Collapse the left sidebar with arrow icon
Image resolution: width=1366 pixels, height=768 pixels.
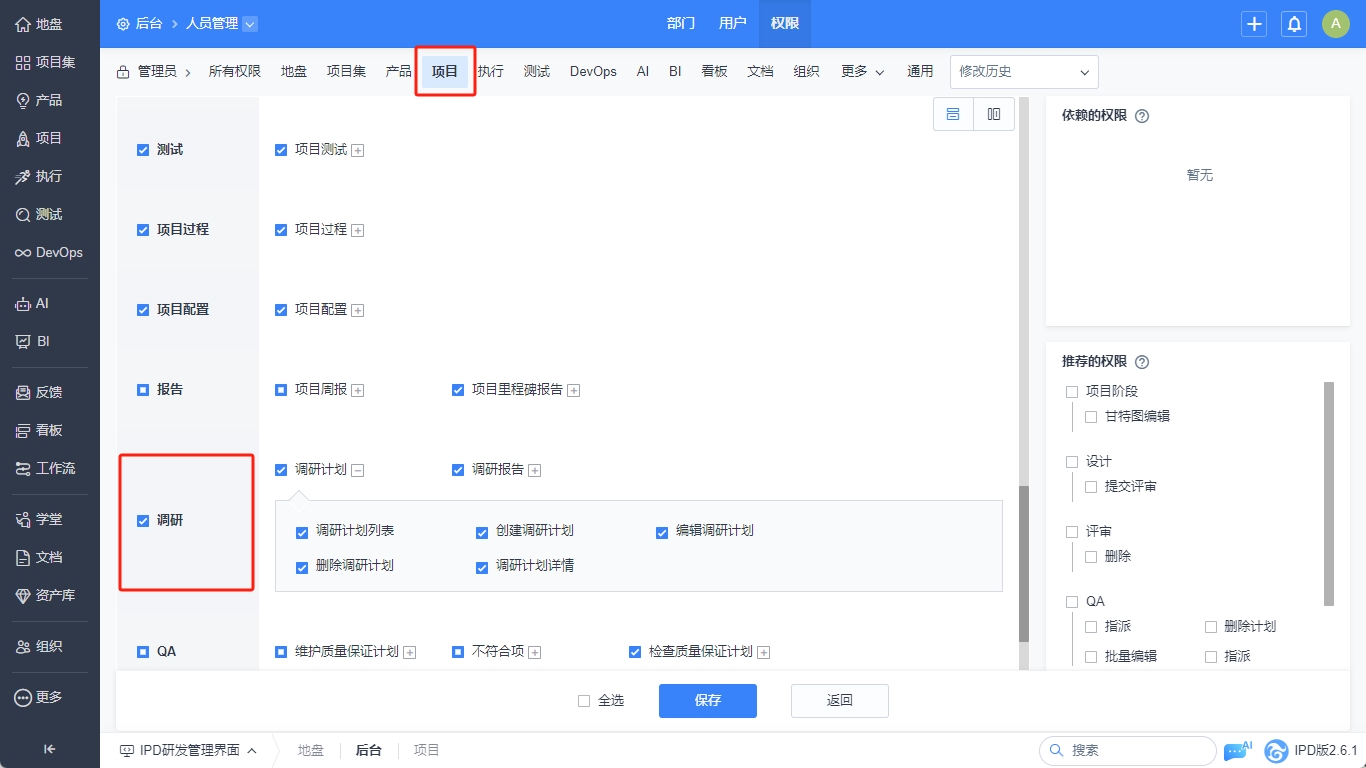click(x=49, y=750)
